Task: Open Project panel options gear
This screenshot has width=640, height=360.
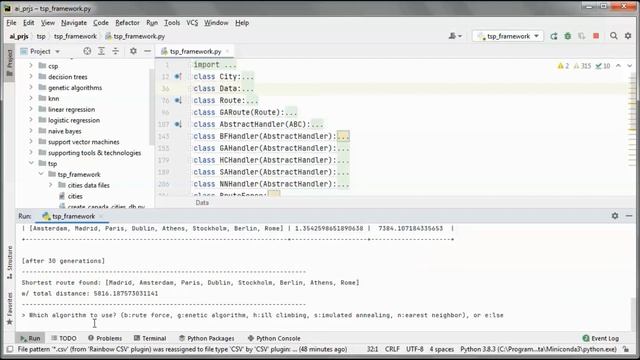Action: click(x=133, y=51)
